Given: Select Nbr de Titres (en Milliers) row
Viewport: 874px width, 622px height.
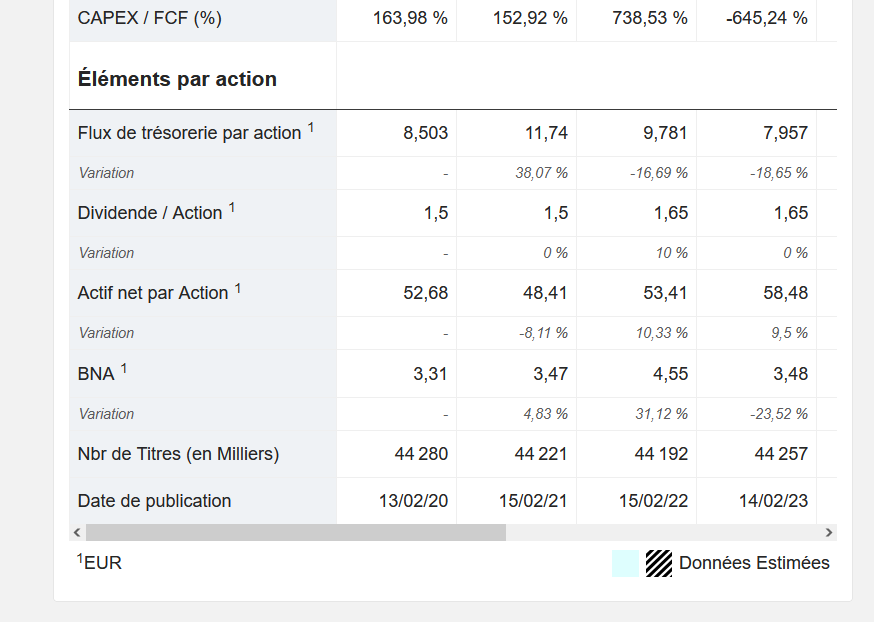Looking at the screenshot, I should pos(178,454).
